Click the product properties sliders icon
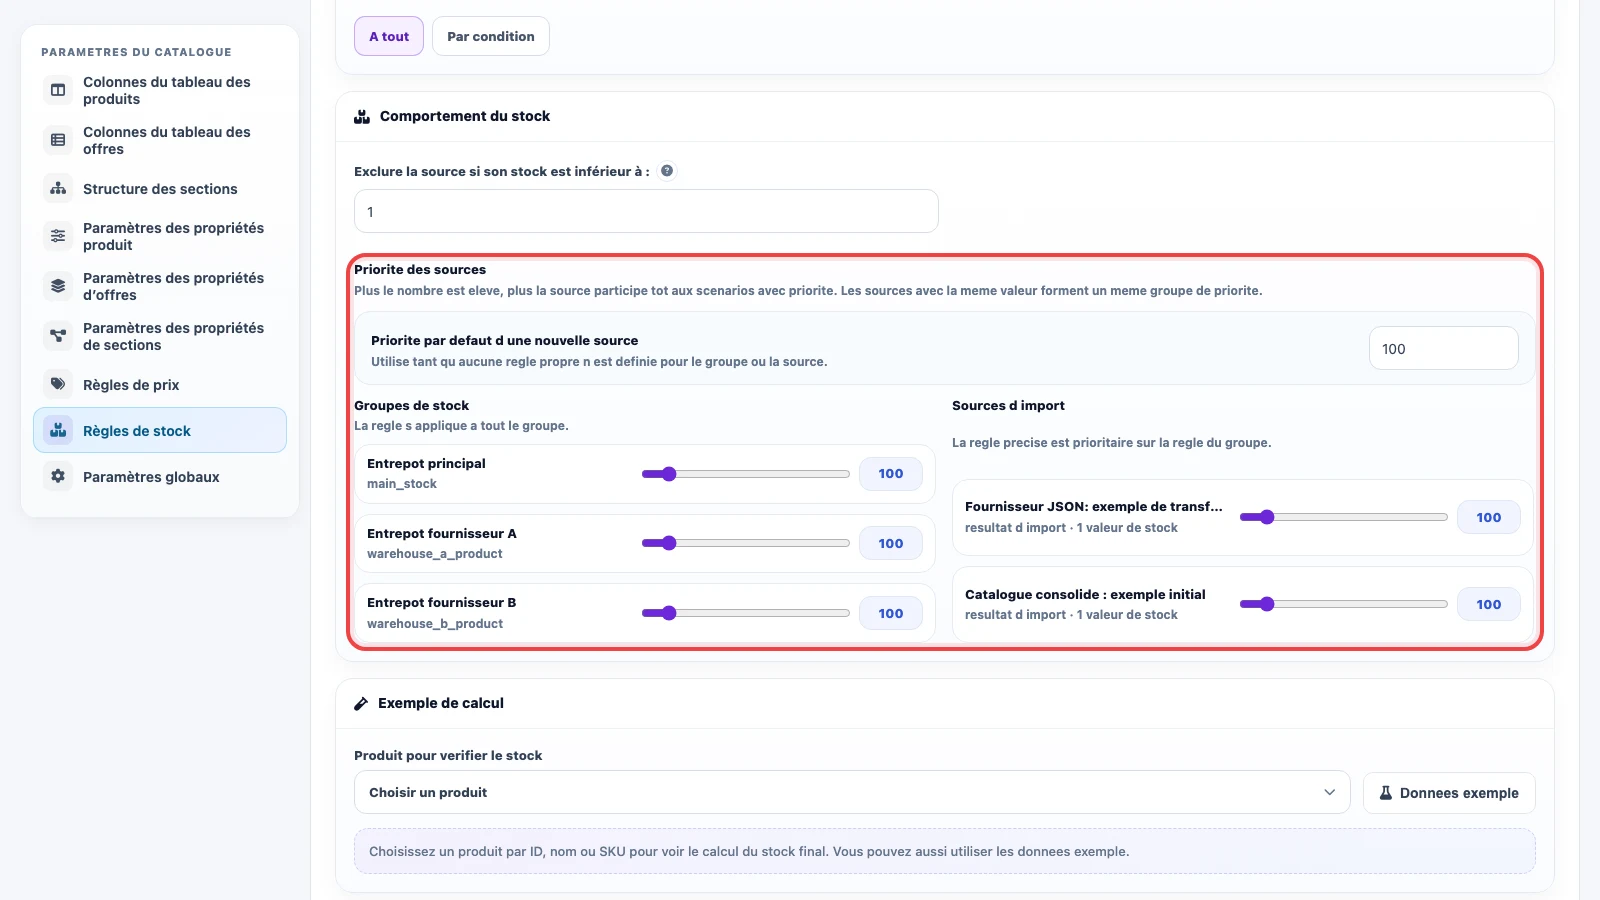1600x900 pixels. pyautogui.click(x=58, y=236)
